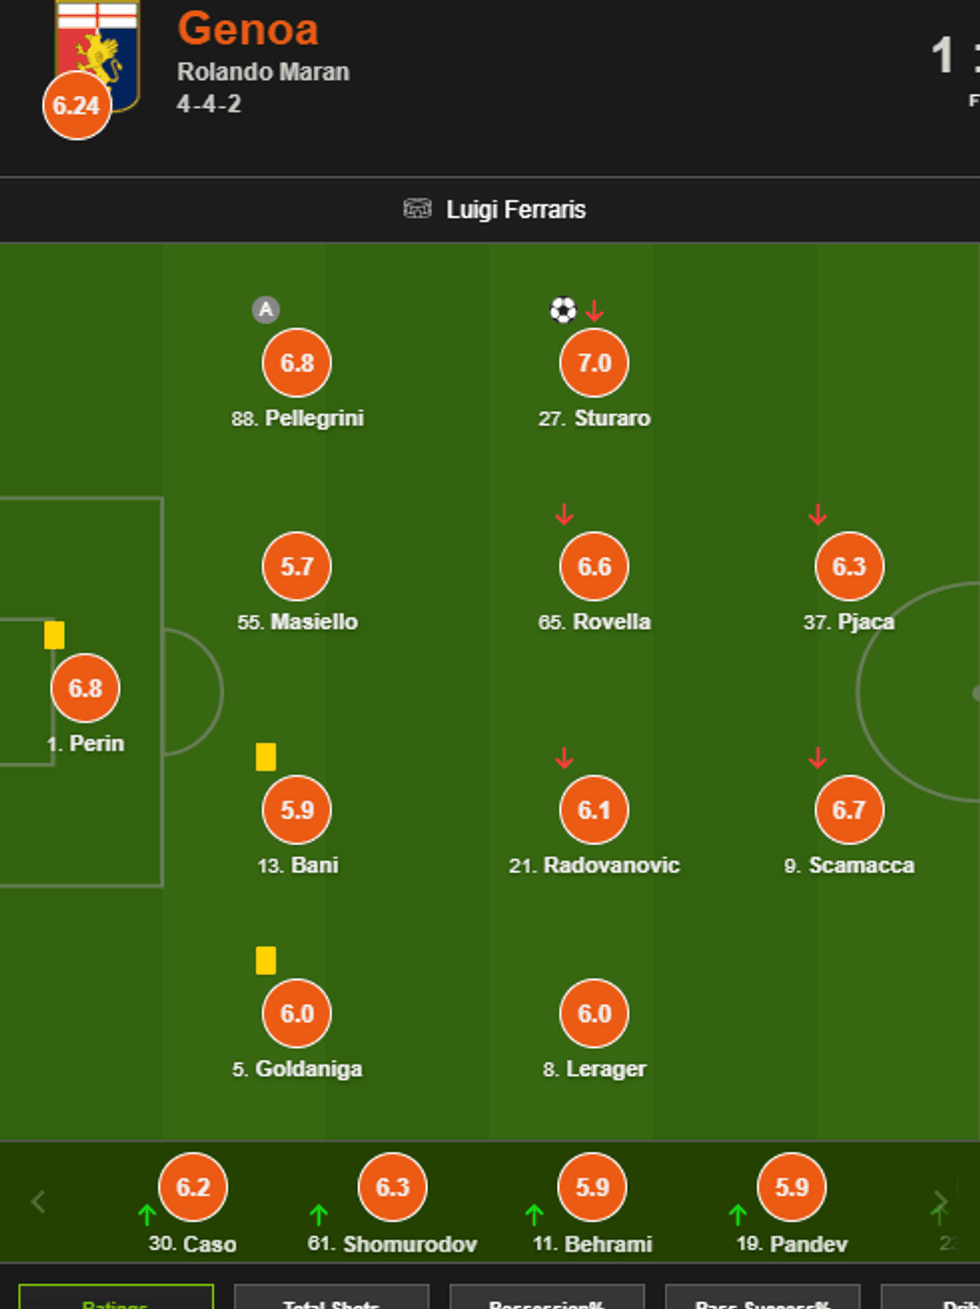Image resolution: width=980 pixels, height=1309 pixels.
Task: Click Lerager's 6.0 rating circle
Action: click(x=594, y=1013)
